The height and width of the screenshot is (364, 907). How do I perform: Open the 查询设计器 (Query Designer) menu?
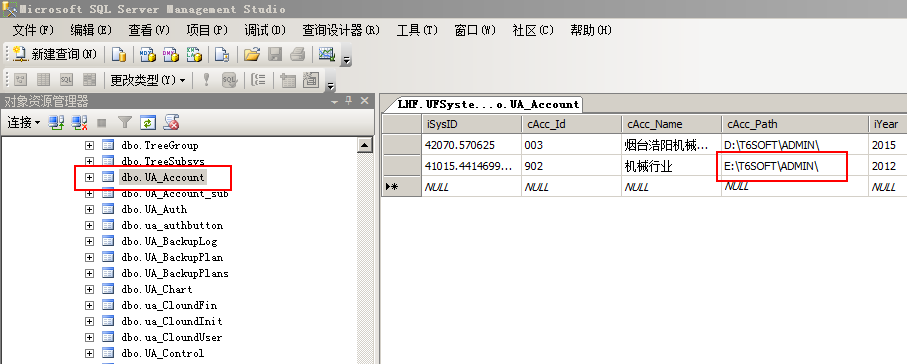tap(341, 30)
